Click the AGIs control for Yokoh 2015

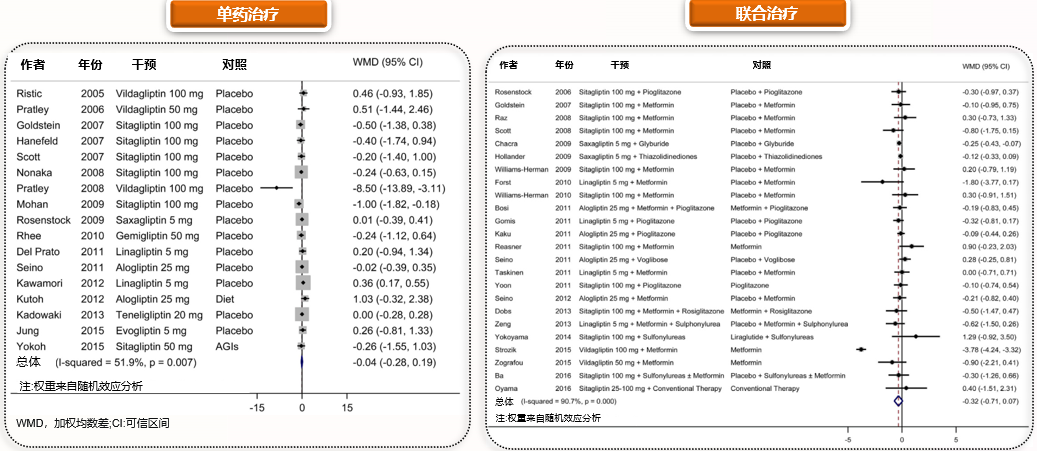(231, 344)
